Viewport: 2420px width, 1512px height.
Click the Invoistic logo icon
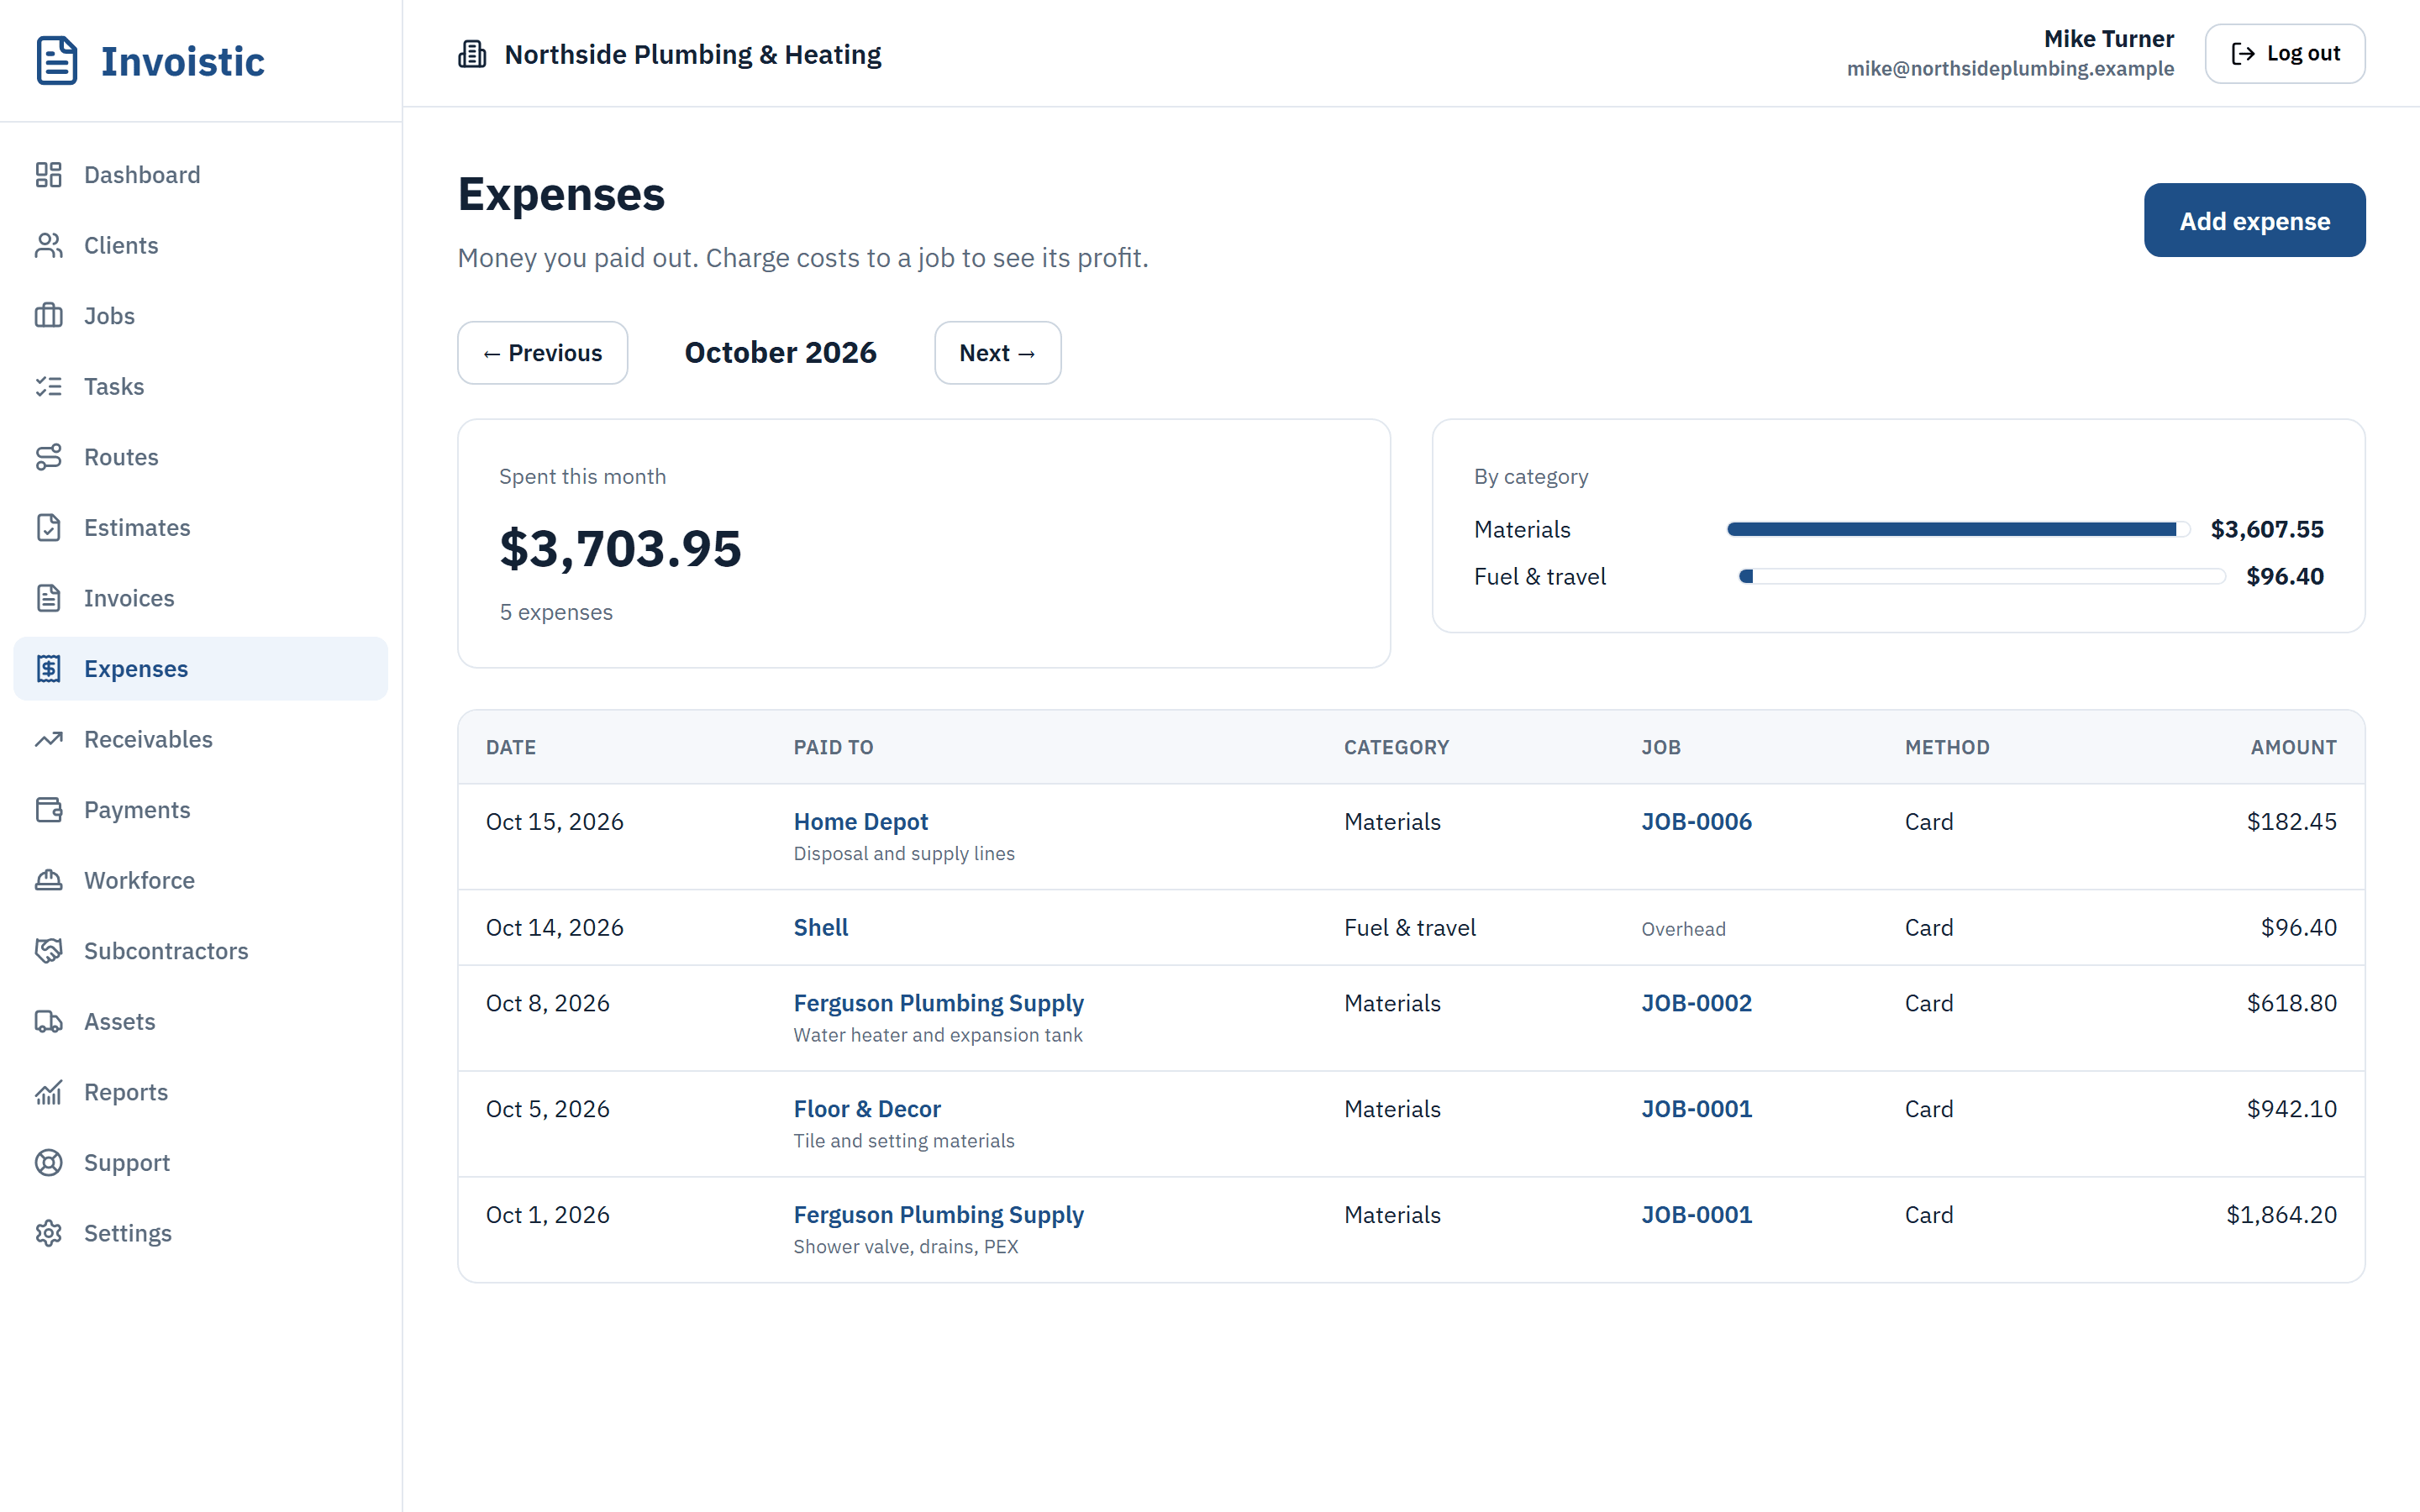point(57,61)
